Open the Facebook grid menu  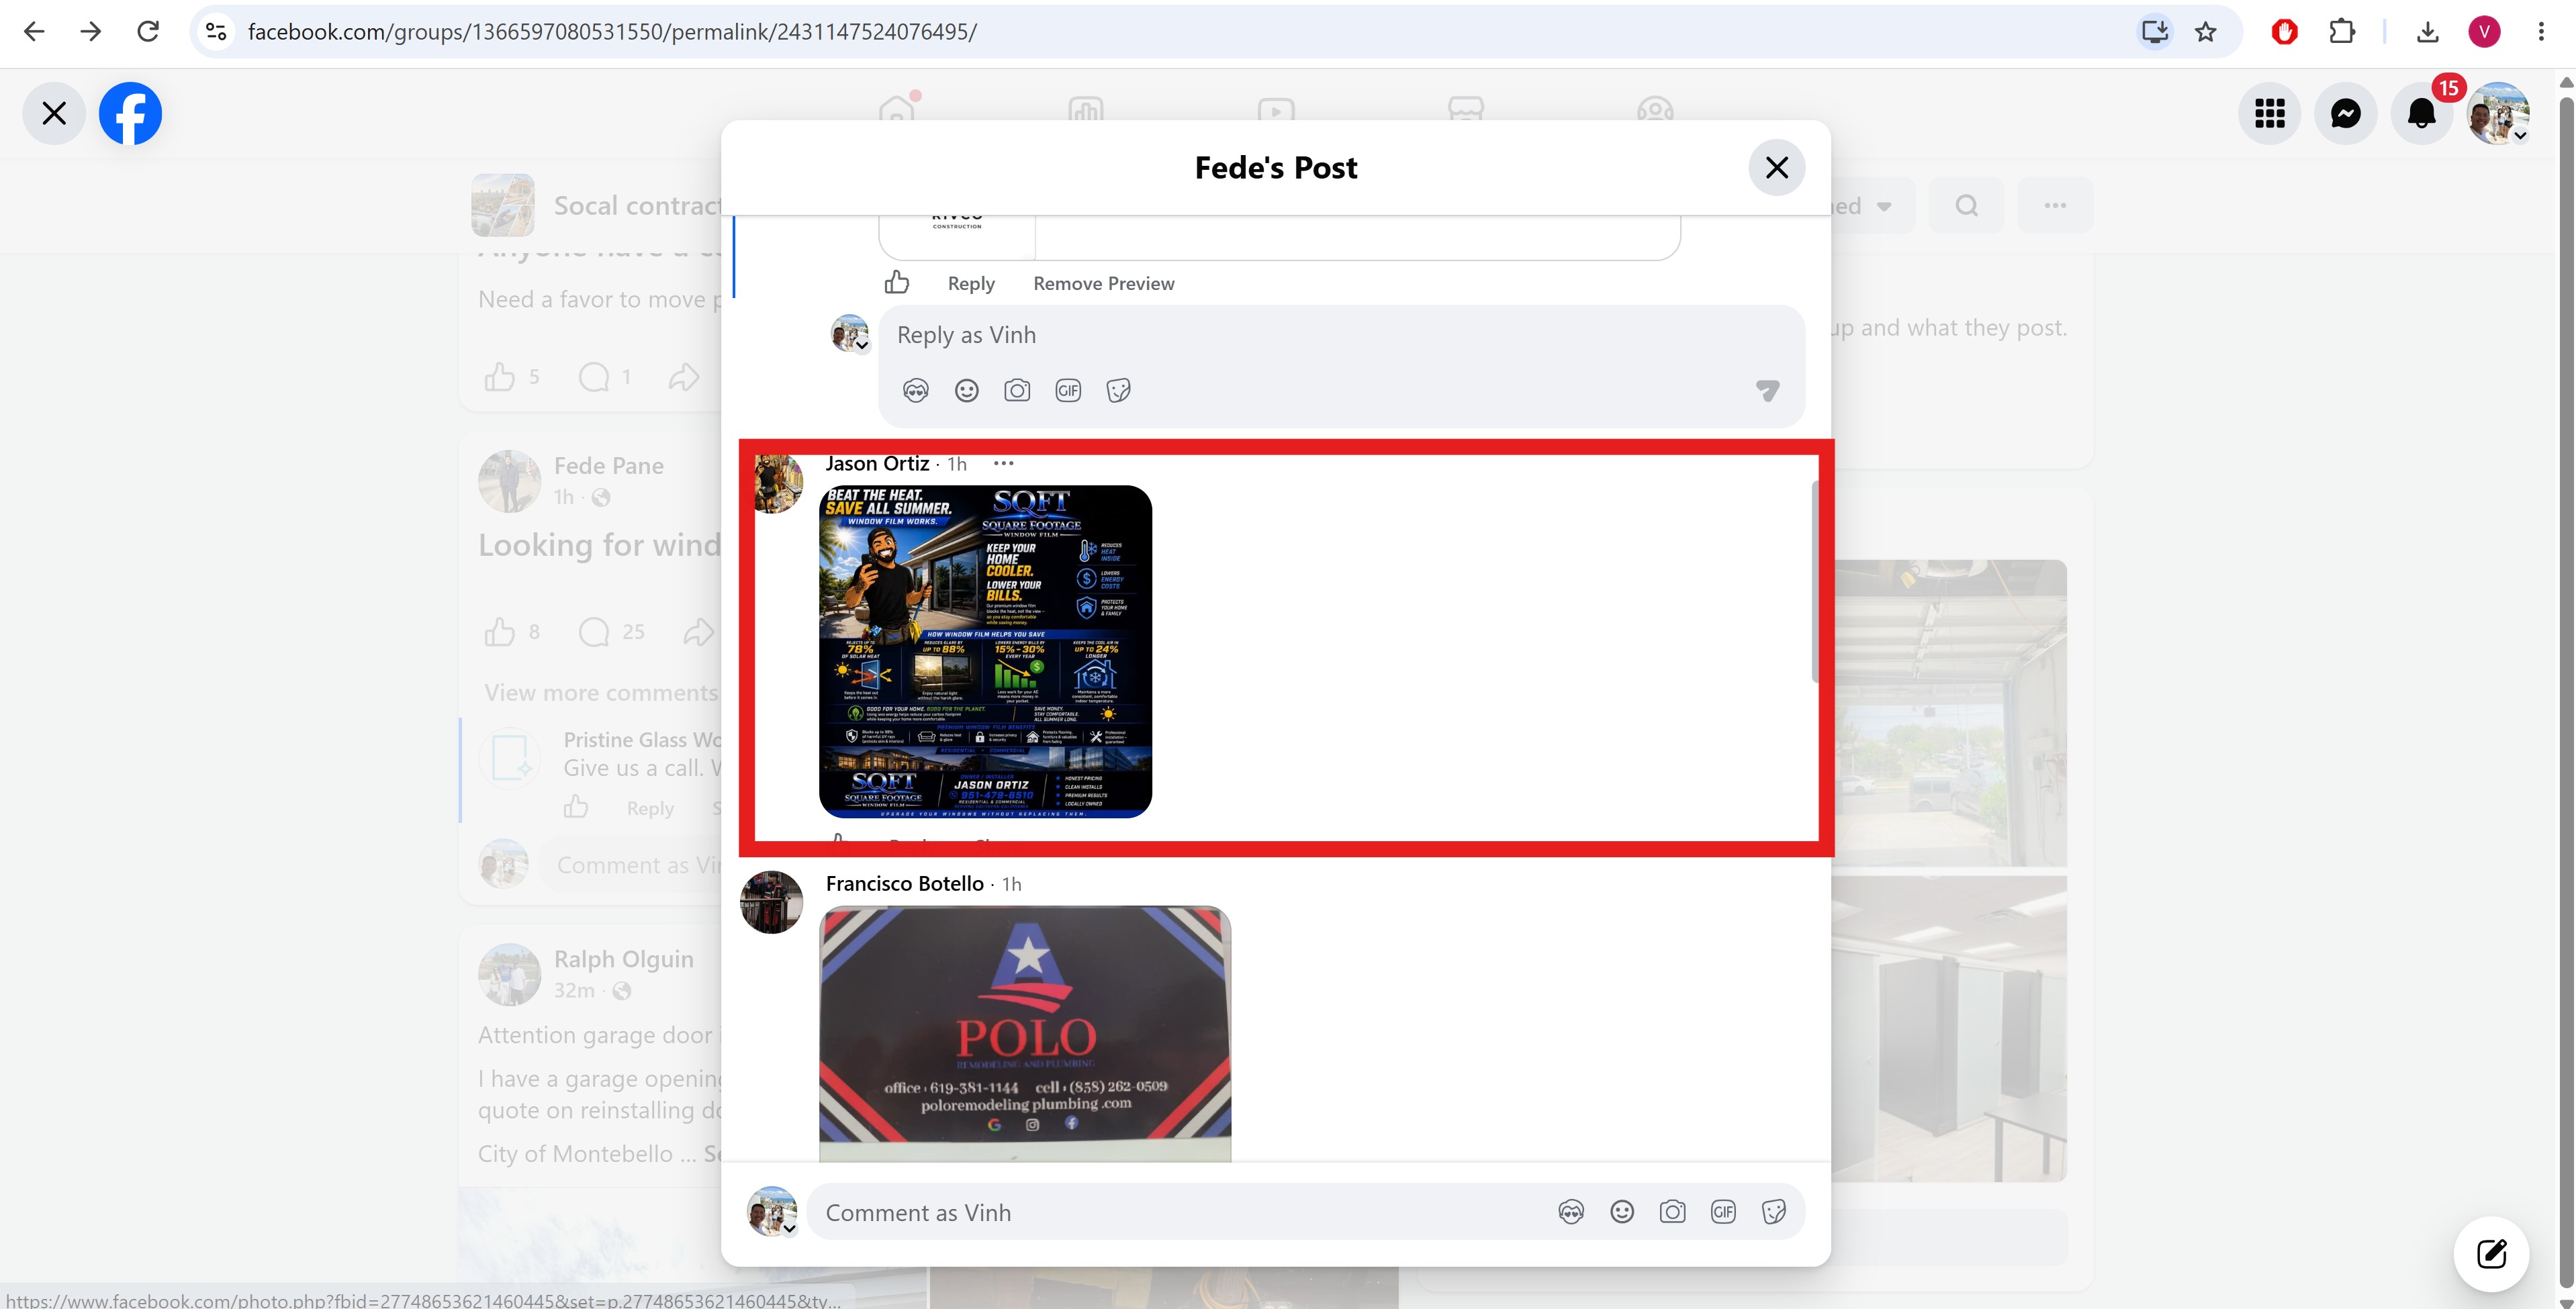coord(2270,113)
